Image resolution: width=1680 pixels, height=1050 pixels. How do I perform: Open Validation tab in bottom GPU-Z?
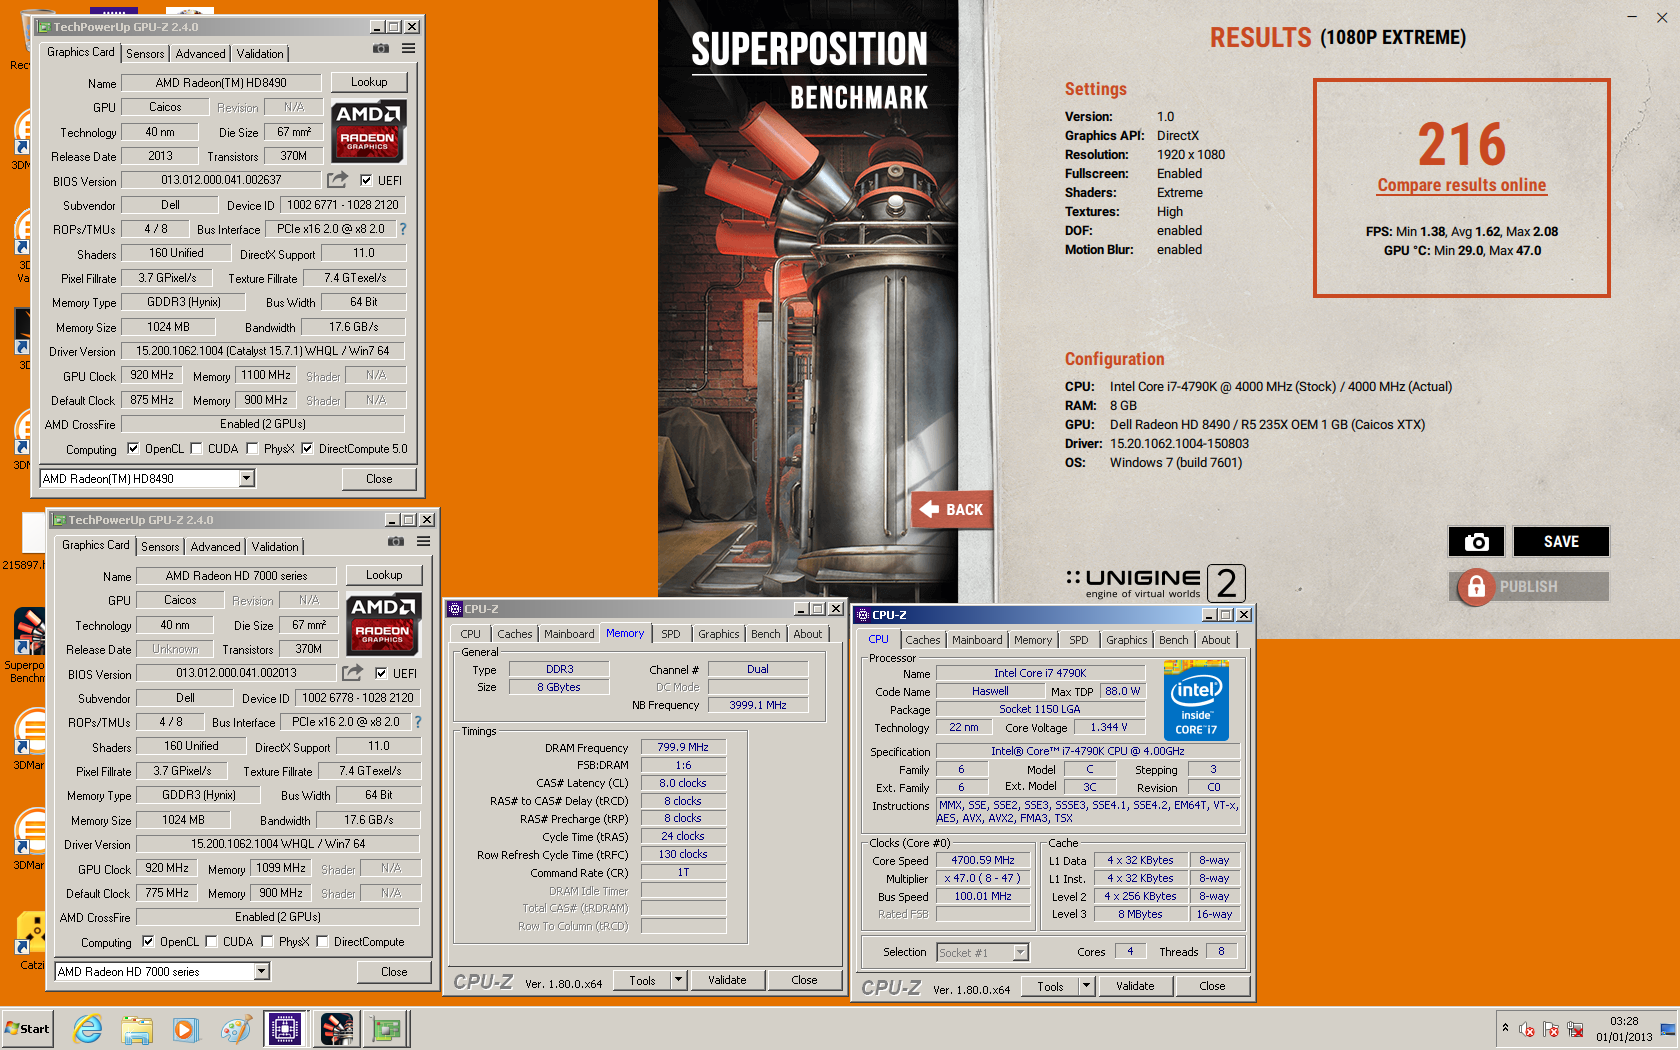pyautogui.click(x=275, y=547)
